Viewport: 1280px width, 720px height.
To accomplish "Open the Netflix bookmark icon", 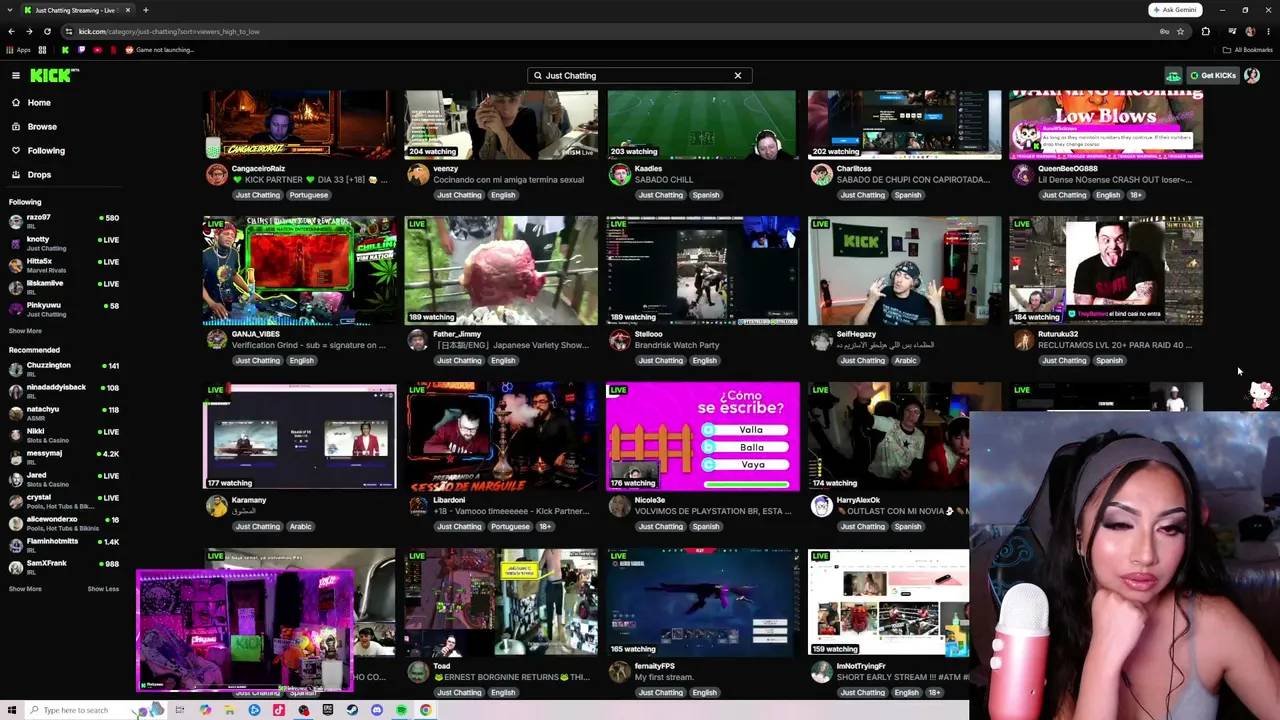I will tap(113, 50).
